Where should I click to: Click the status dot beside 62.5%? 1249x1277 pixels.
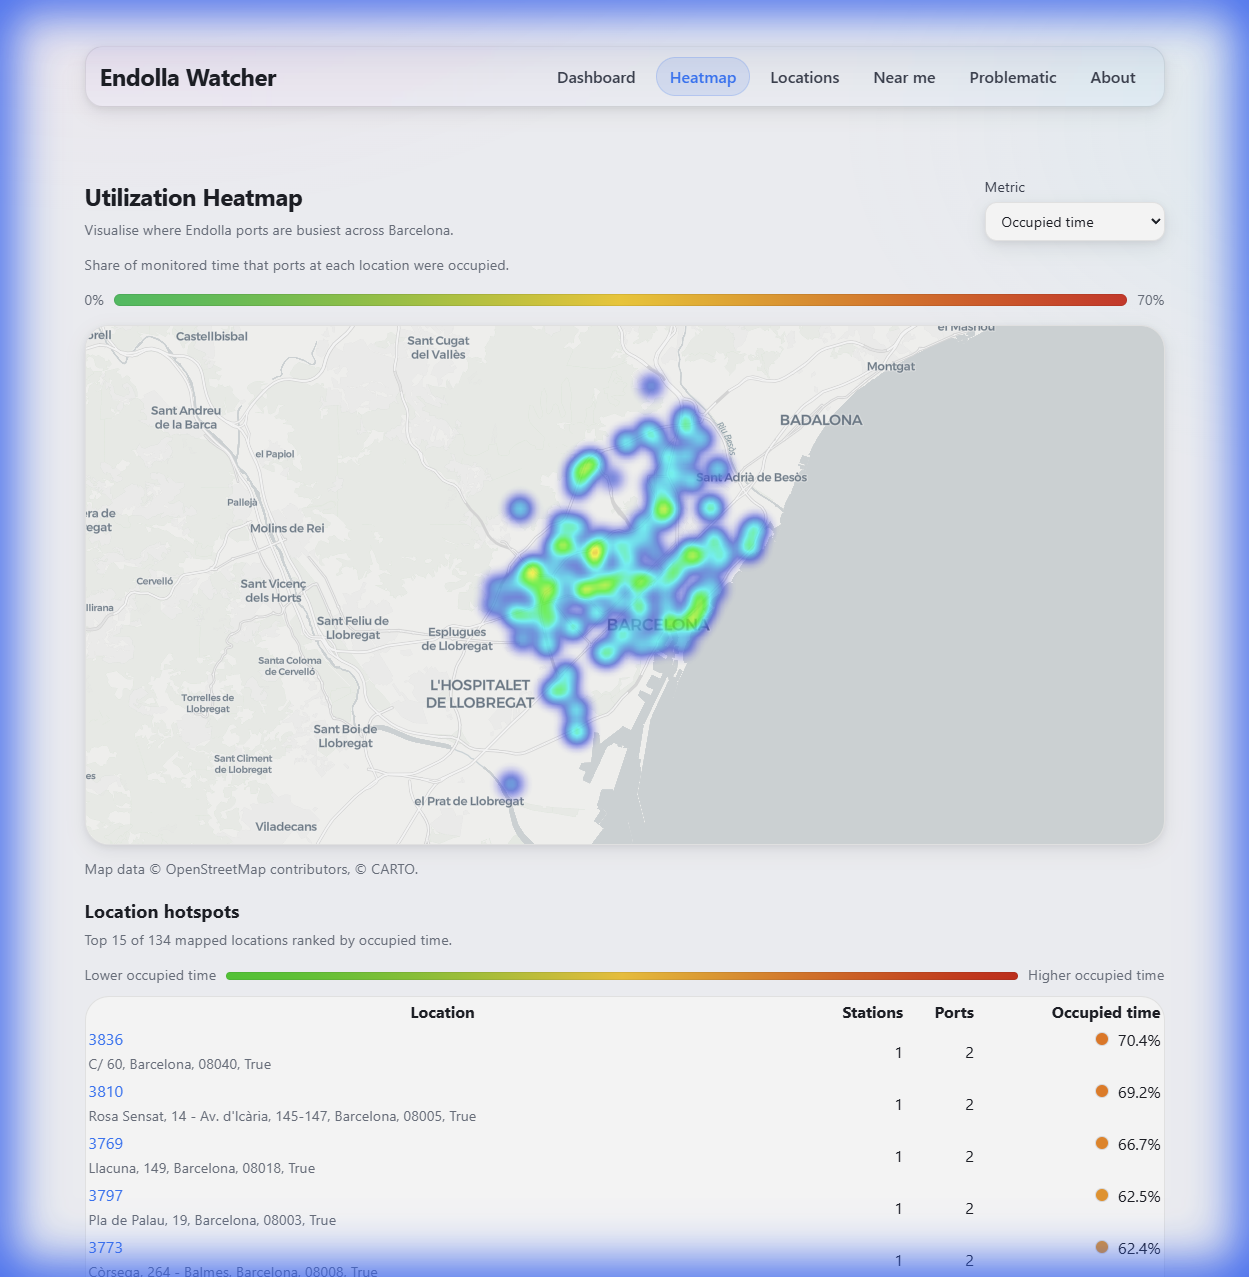click(1101, 1196)
